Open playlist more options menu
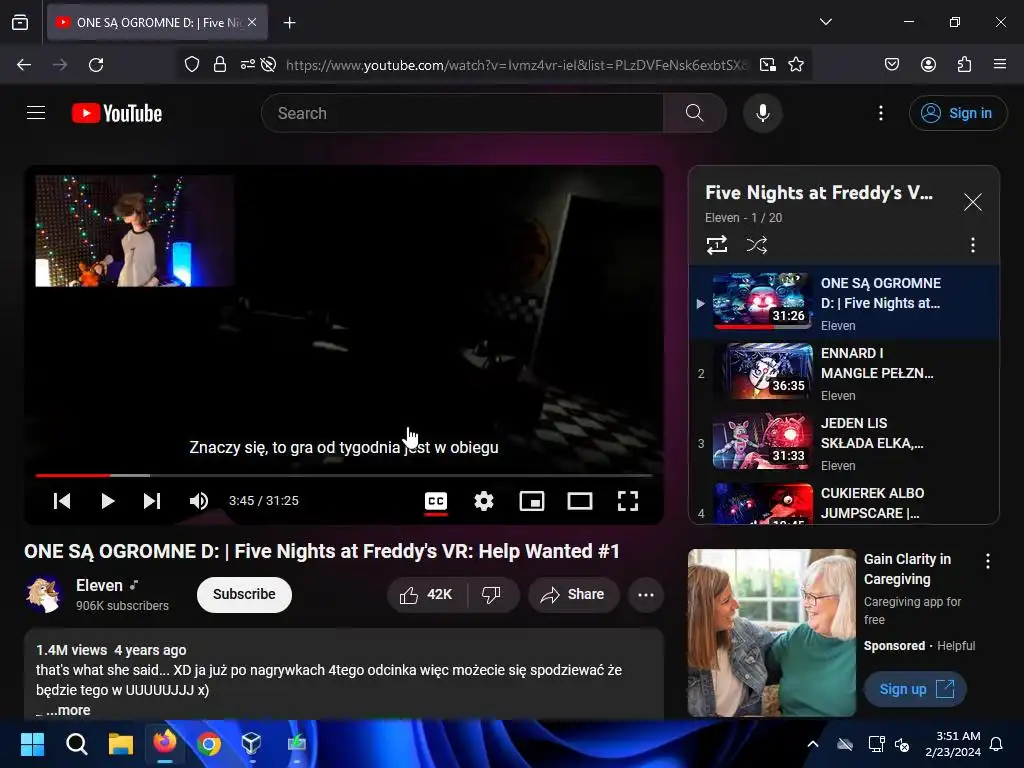This screenshot has width=1024, height=768. (x=973, y=245)
